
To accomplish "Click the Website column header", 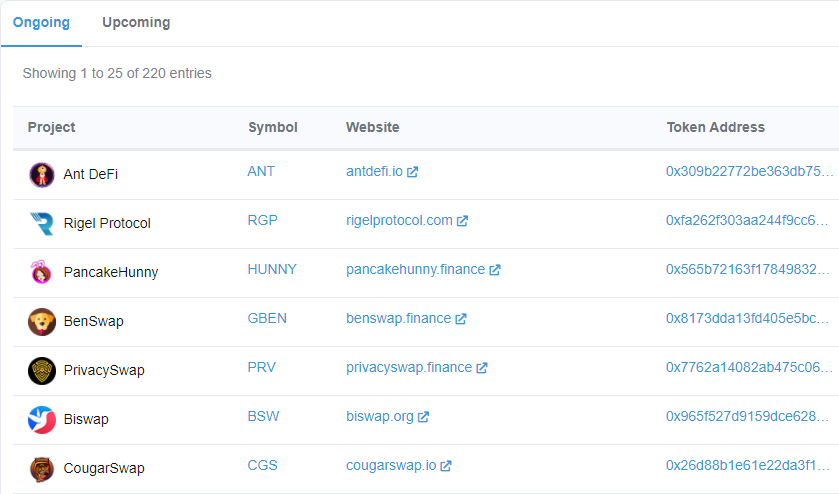I will tap(372, 127).
